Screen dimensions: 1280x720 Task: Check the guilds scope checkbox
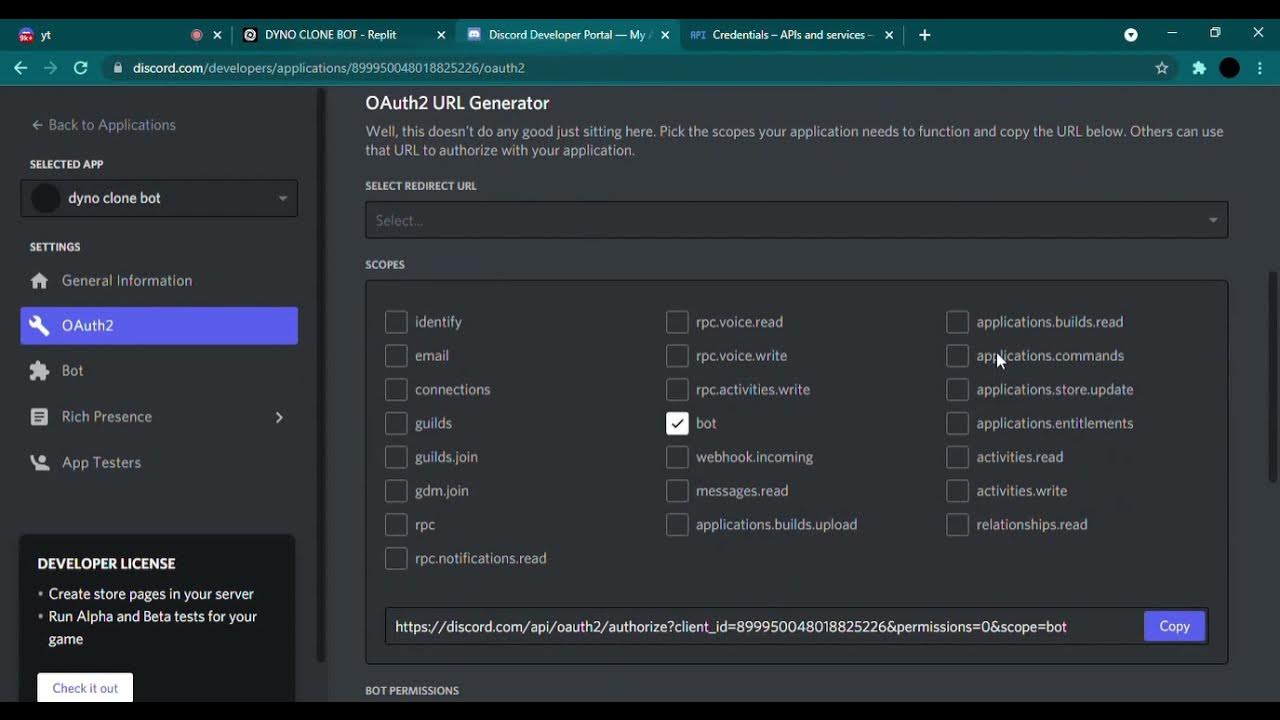click(x=396, y=423)
